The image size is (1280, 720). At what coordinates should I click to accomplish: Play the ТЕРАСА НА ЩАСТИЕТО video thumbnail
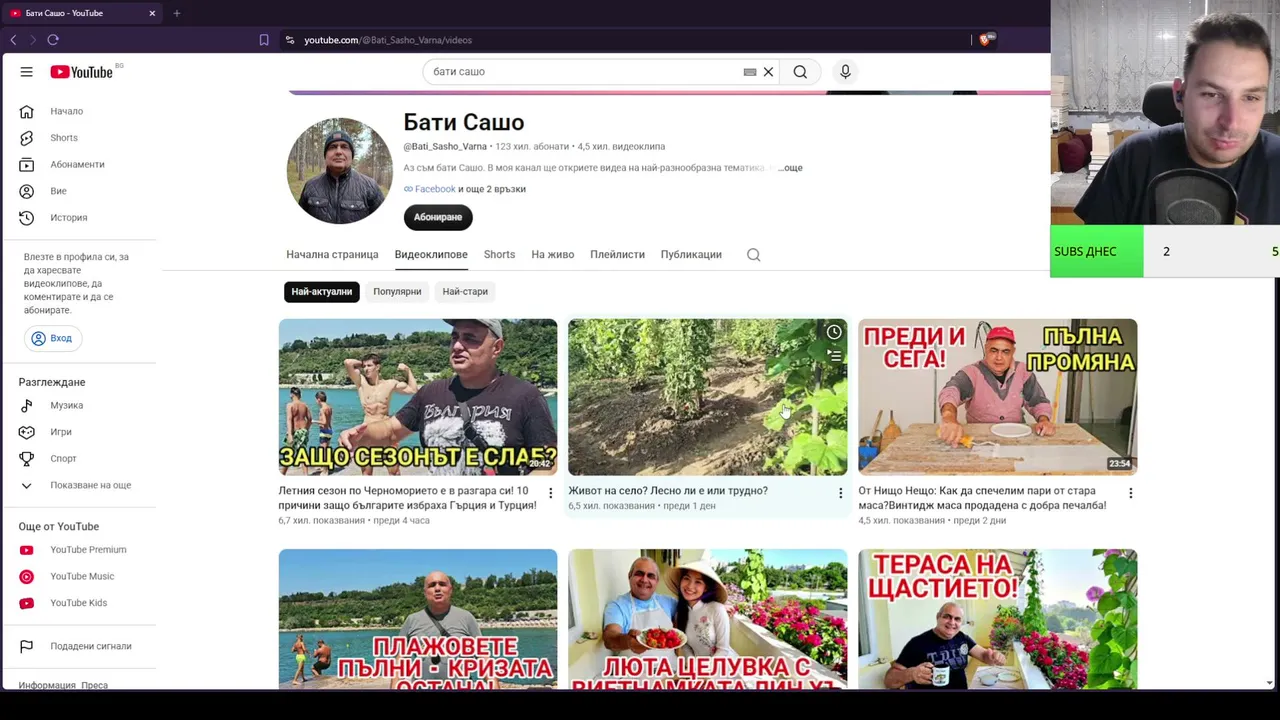tap(998, 619)
